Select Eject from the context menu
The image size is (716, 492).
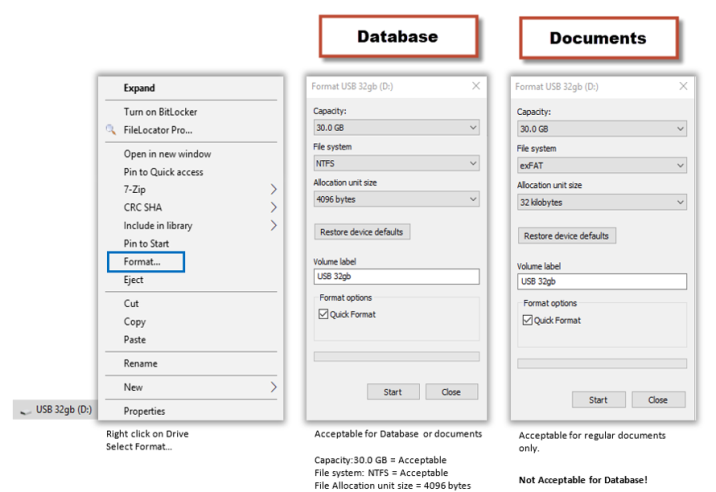click(x=134, y=280)
